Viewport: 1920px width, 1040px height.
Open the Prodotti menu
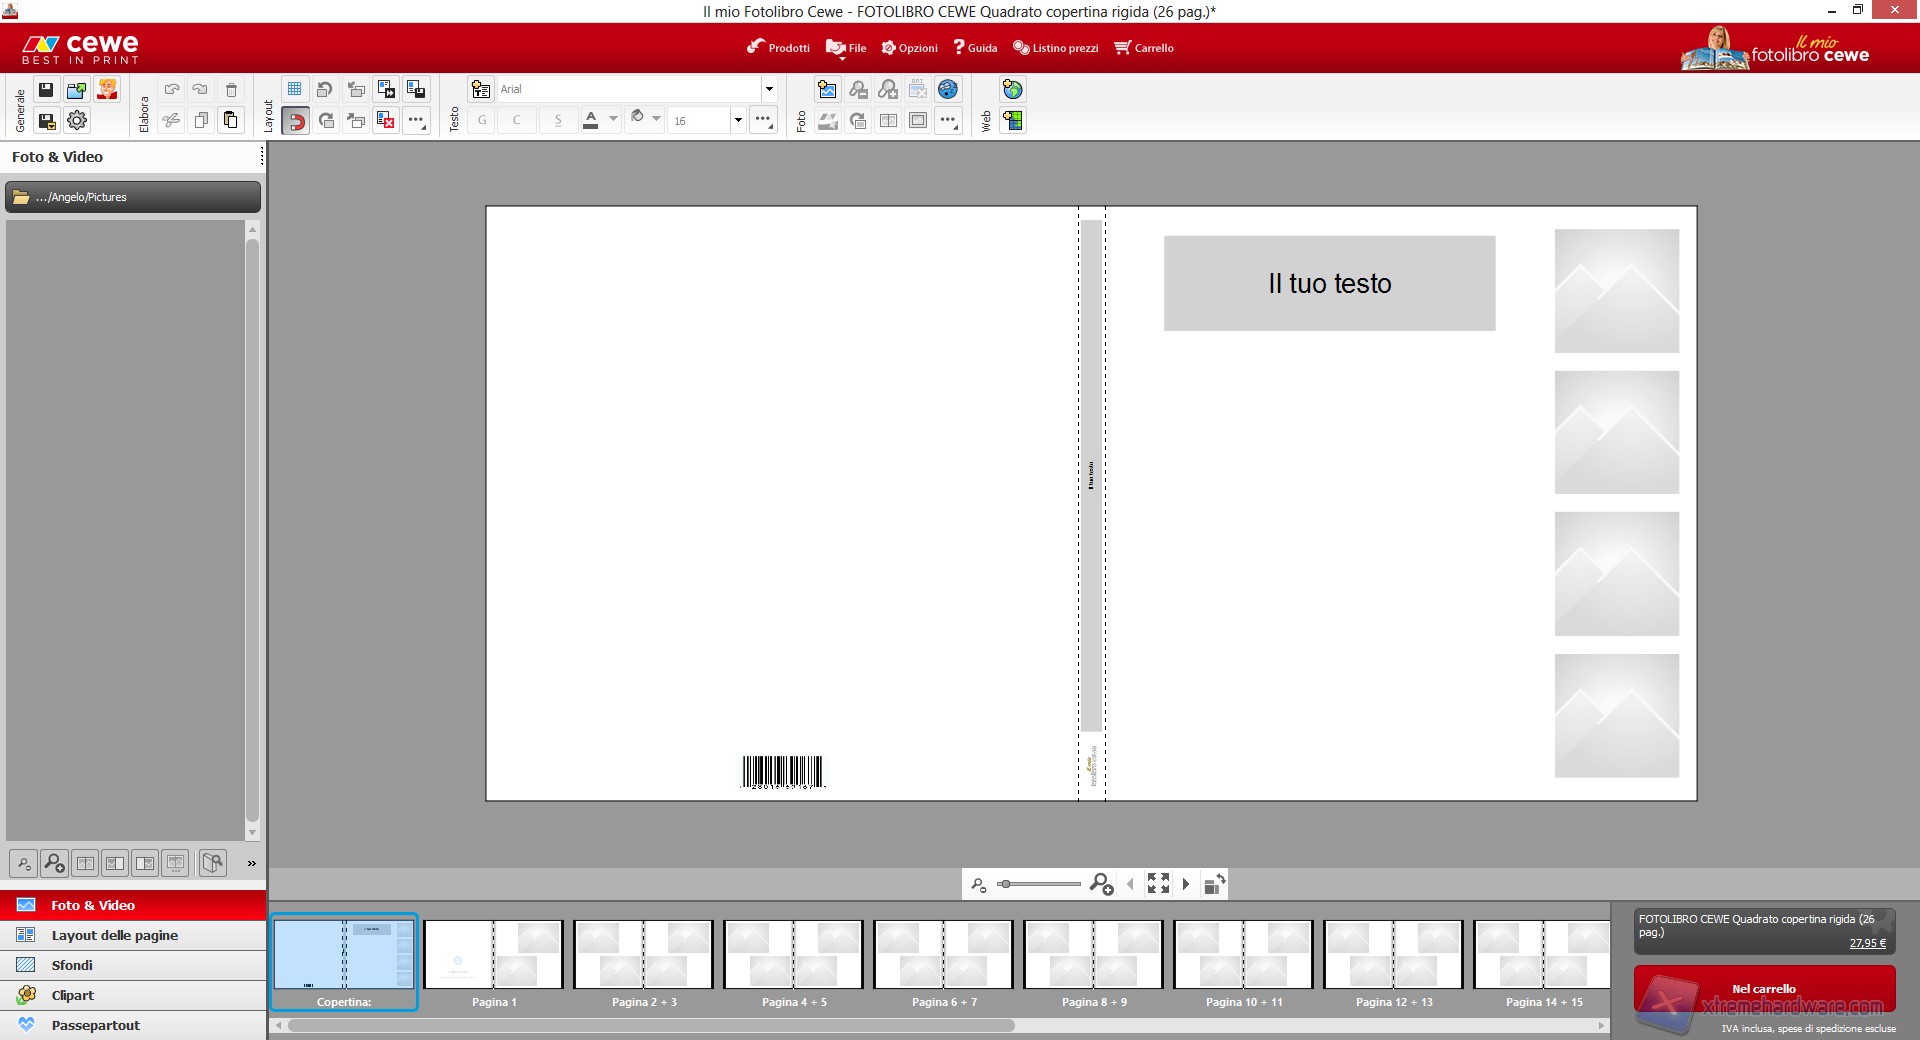(x=778, y=48)
